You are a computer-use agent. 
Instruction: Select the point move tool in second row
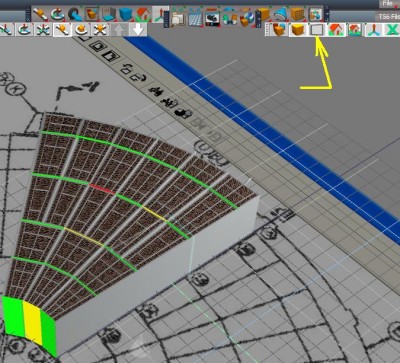pos(6,30)
